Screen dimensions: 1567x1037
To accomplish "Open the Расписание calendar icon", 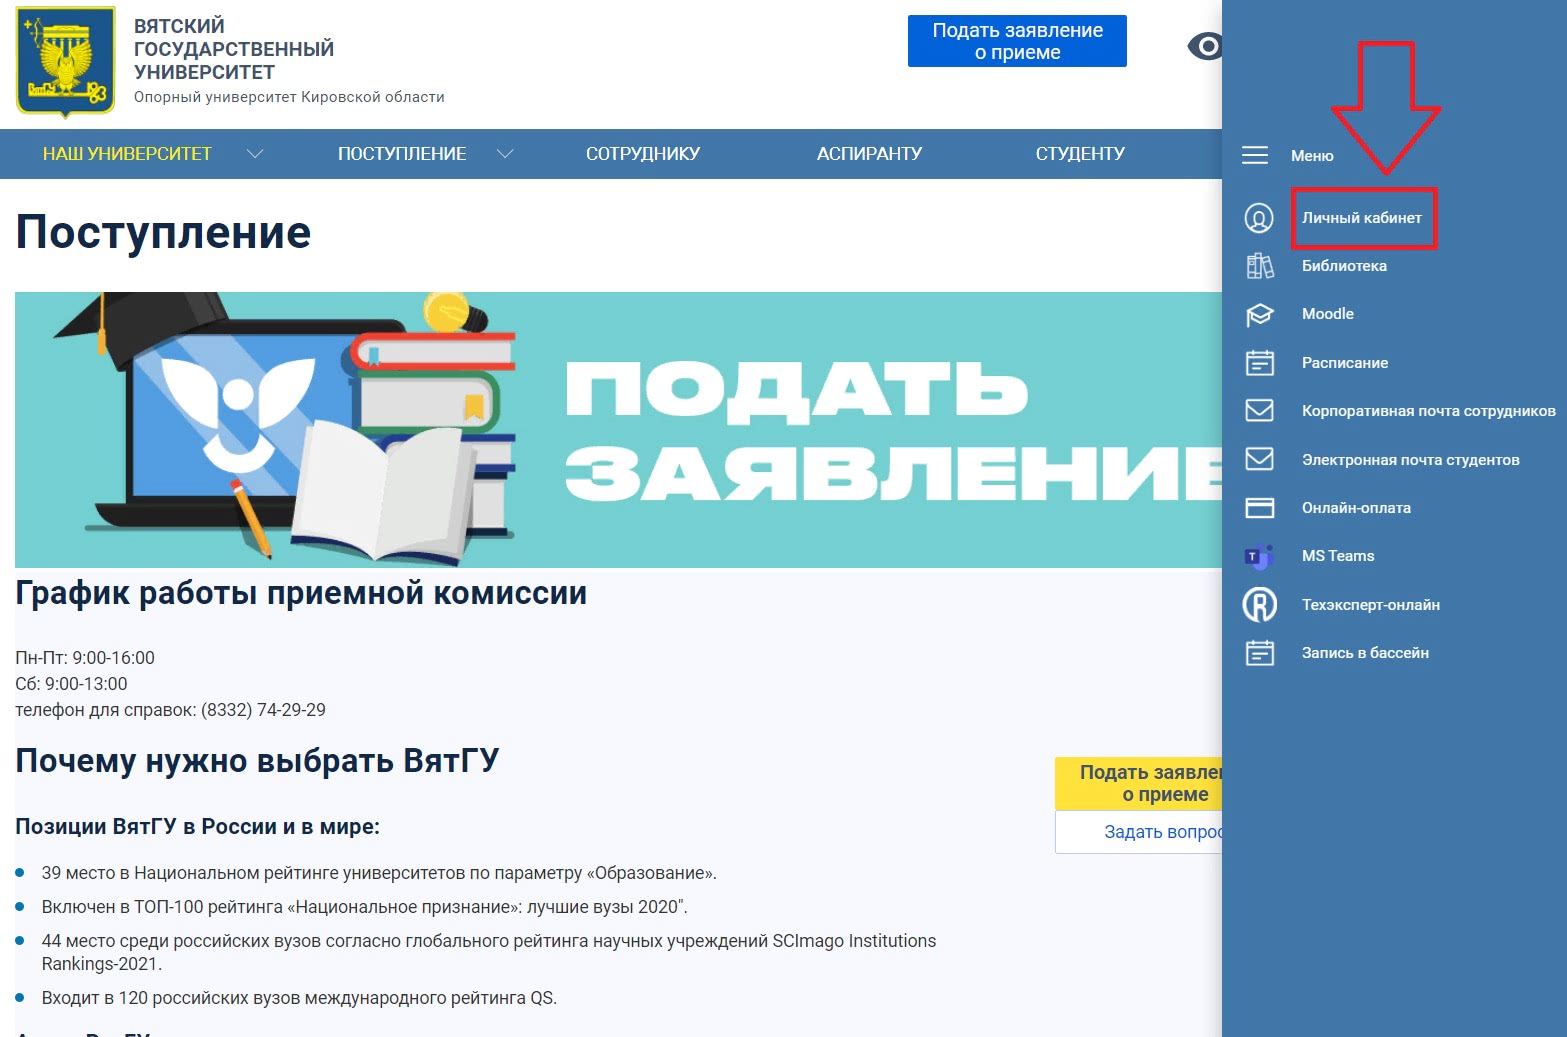I will point(1259,363).
